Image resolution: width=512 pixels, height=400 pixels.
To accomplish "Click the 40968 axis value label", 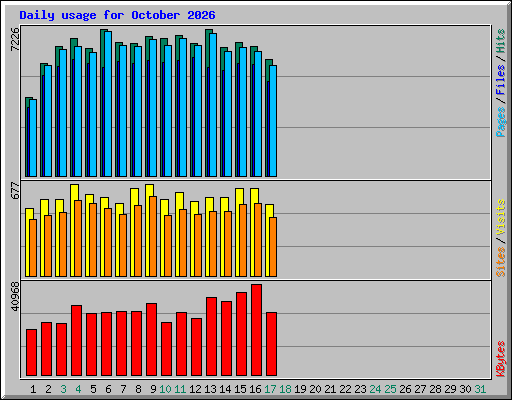I will [x=15, y=296].
